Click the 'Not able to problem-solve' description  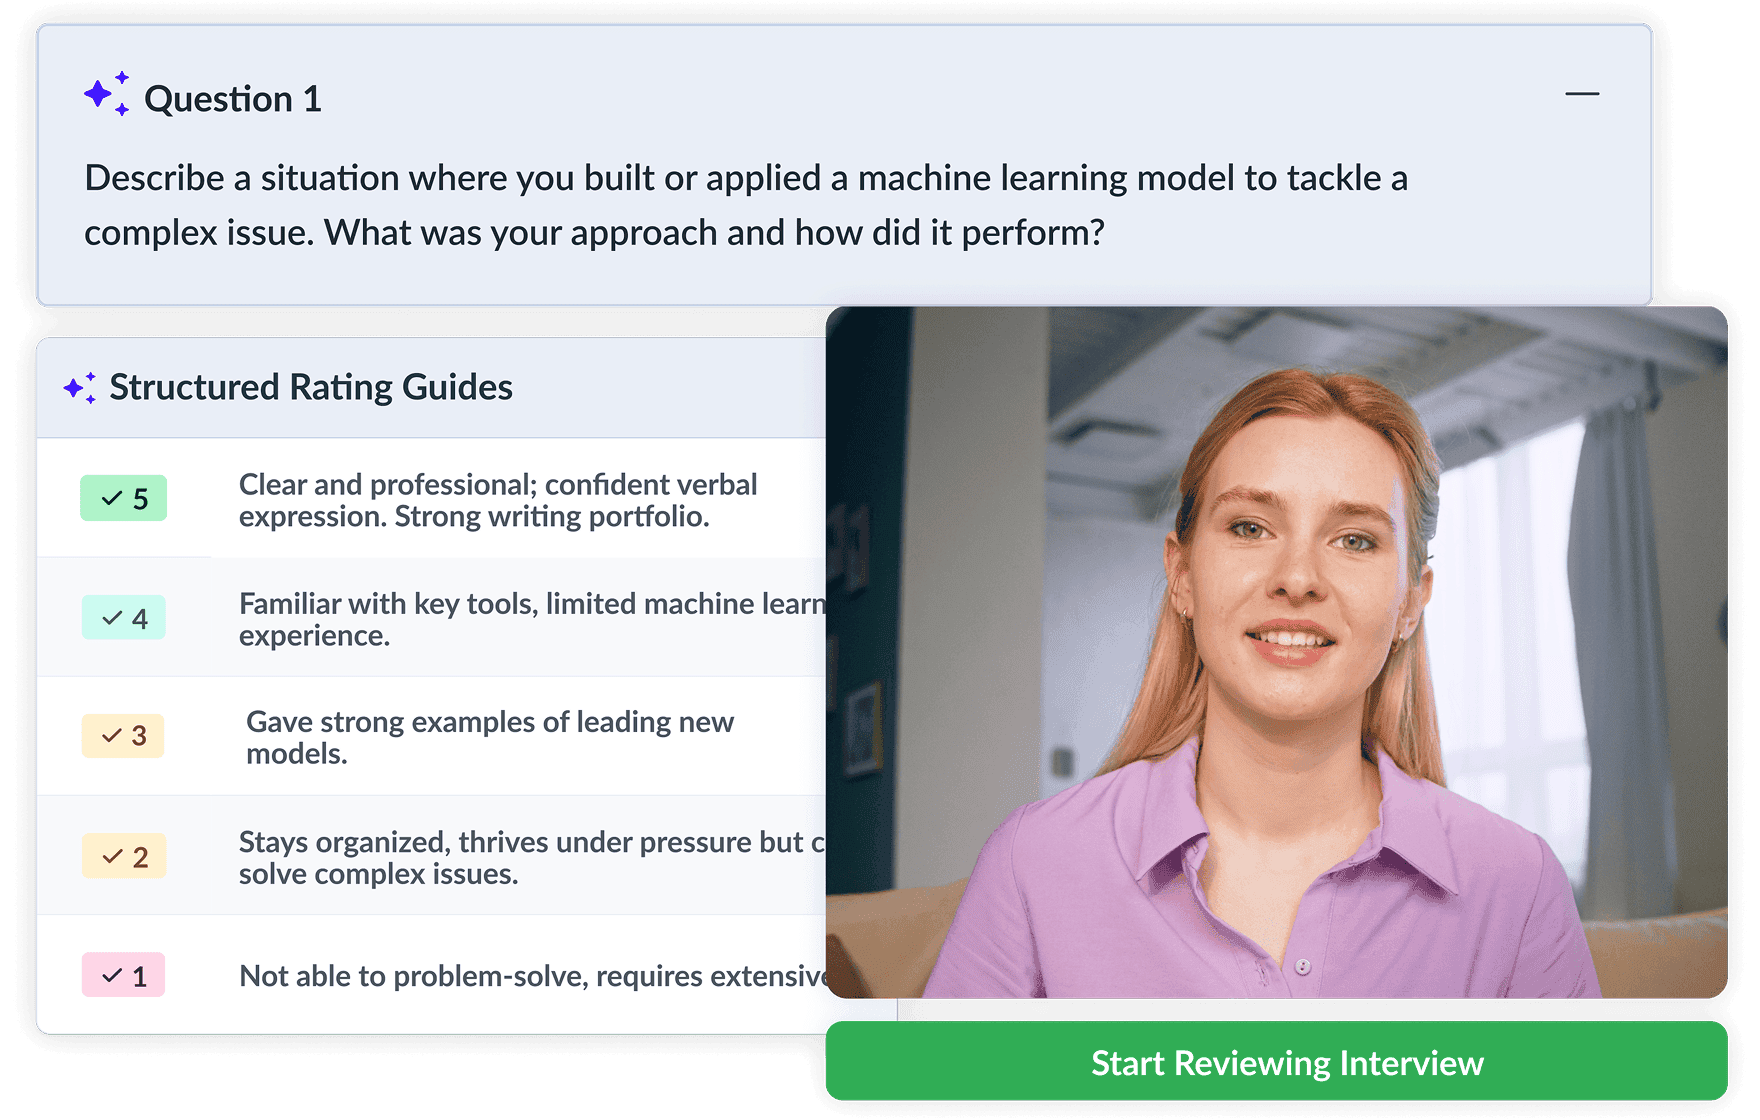coord(532,976)
